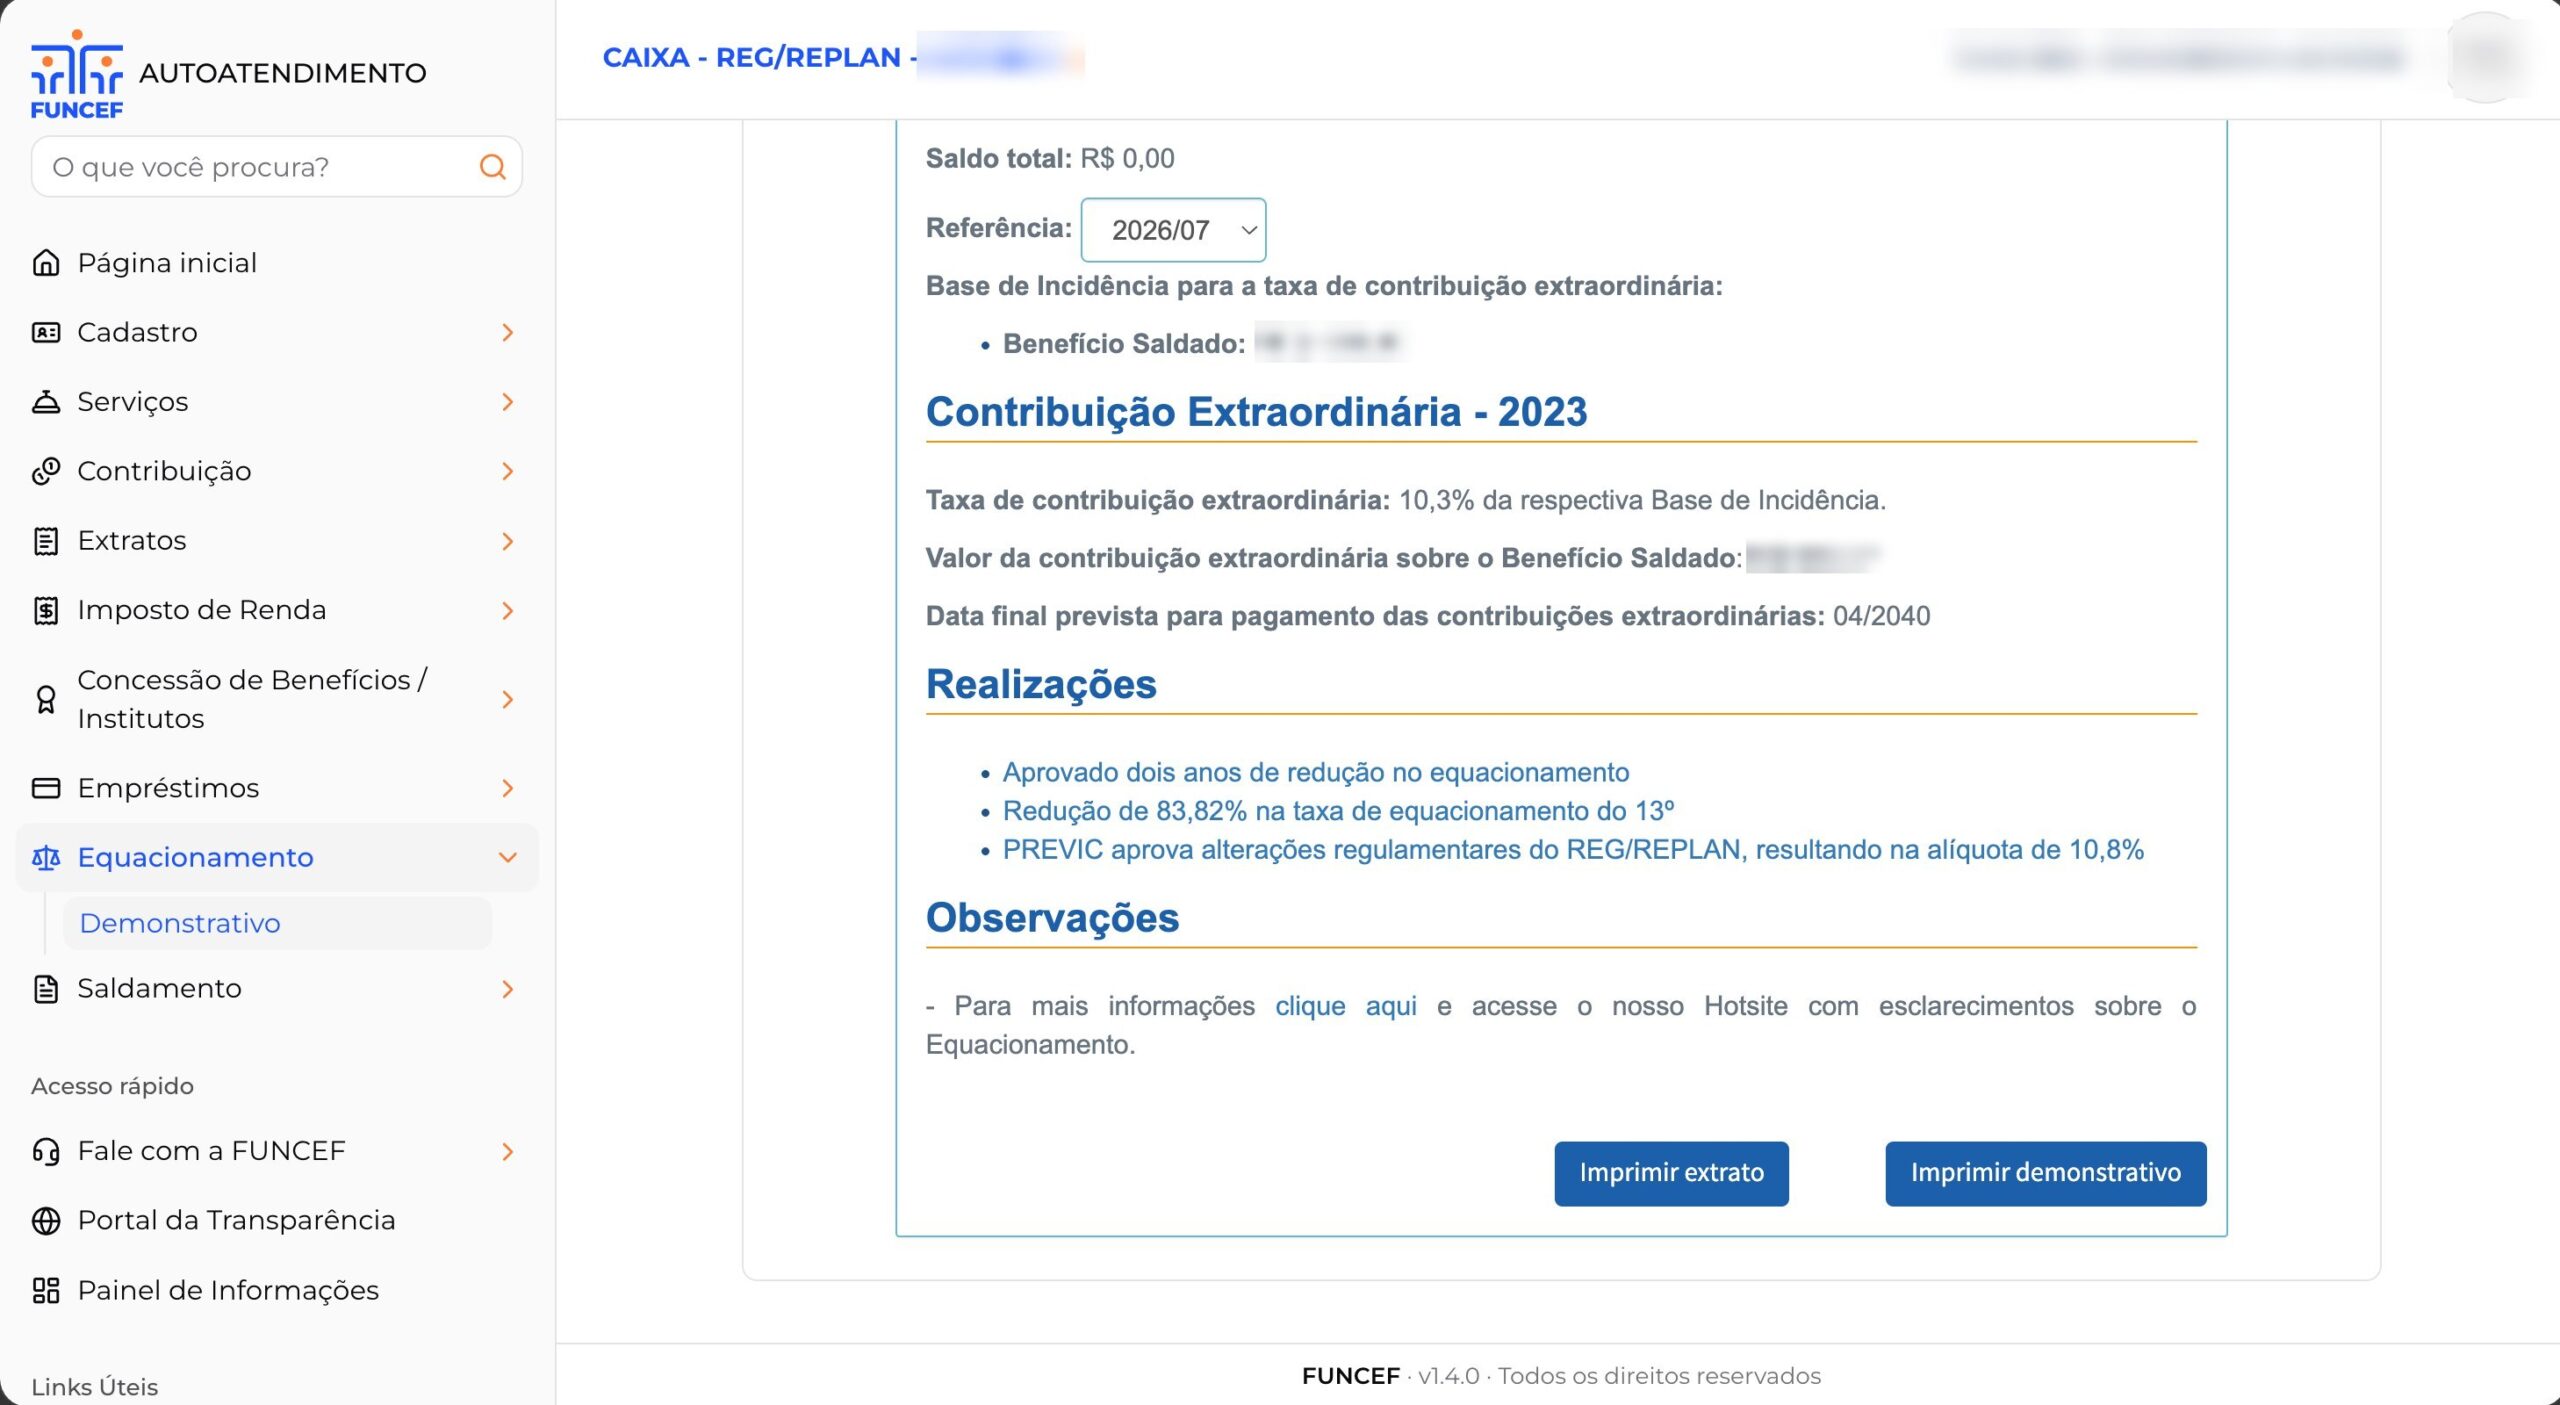Image resolution: width=2560 pixels, height=1405 pixels.
Task: Open the PREVIC aprova alterações regulamentares link
Action: (x=1573, y=850)
